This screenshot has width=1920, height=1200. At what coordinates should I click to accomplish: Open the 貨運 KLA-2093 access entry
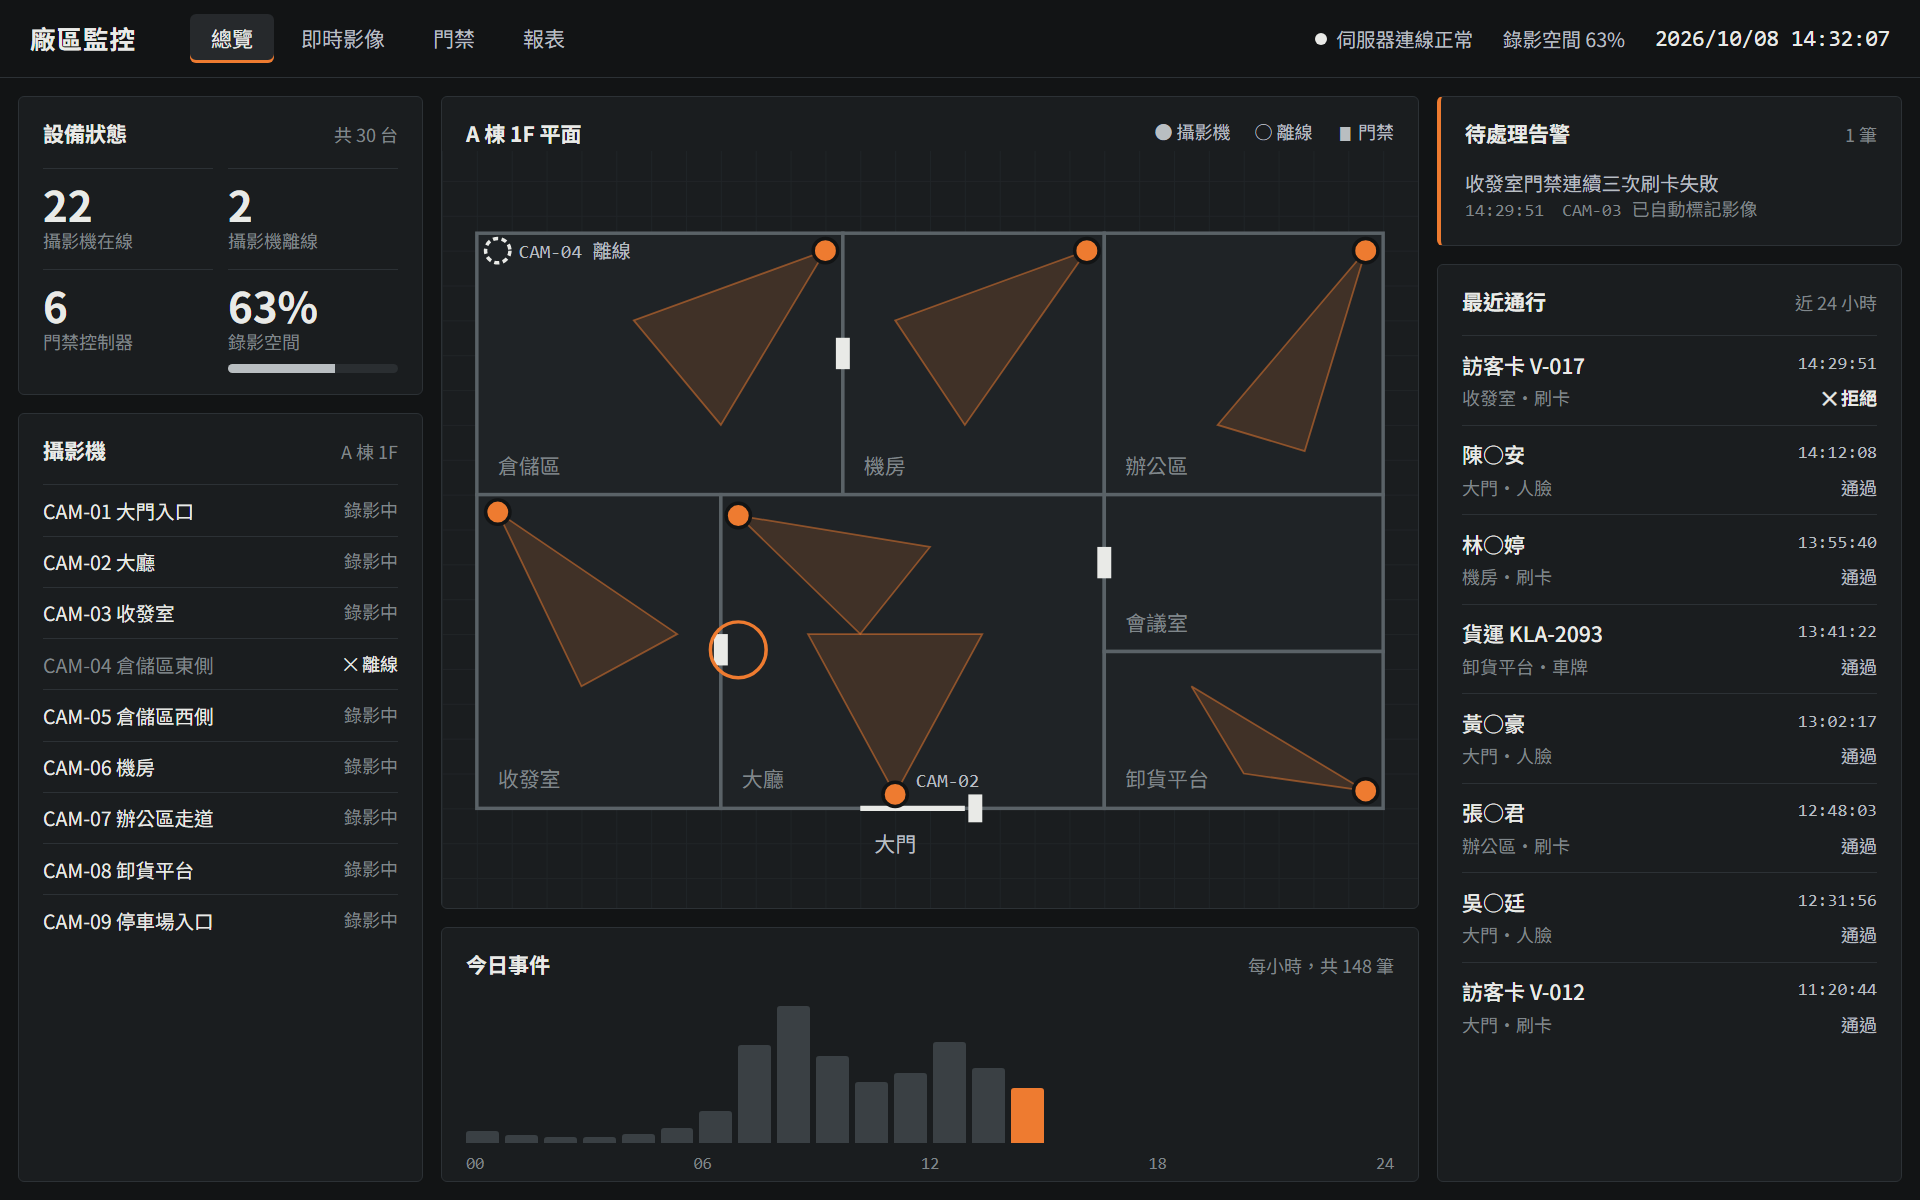tap(1669, 649)
